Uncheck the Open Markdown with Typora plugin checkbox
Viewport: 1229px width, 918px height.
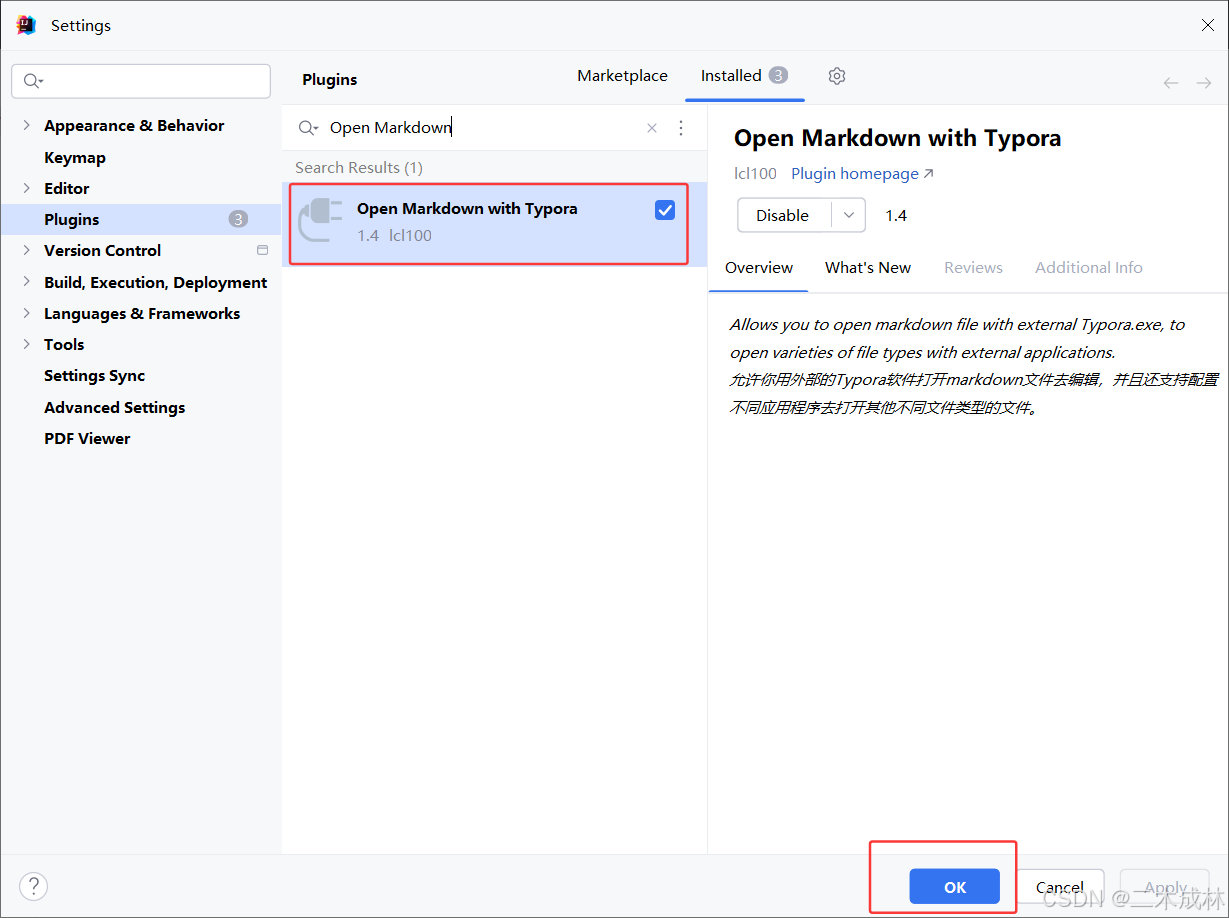[x=665, y=210]
